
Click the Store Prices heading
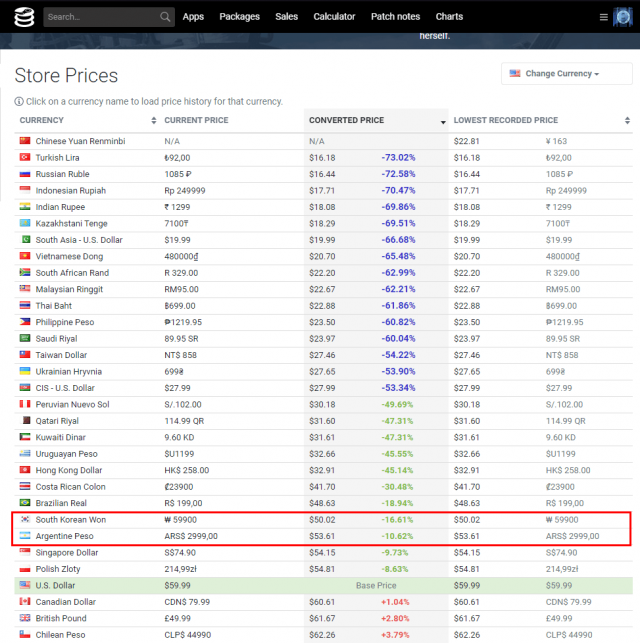point(66,75)
